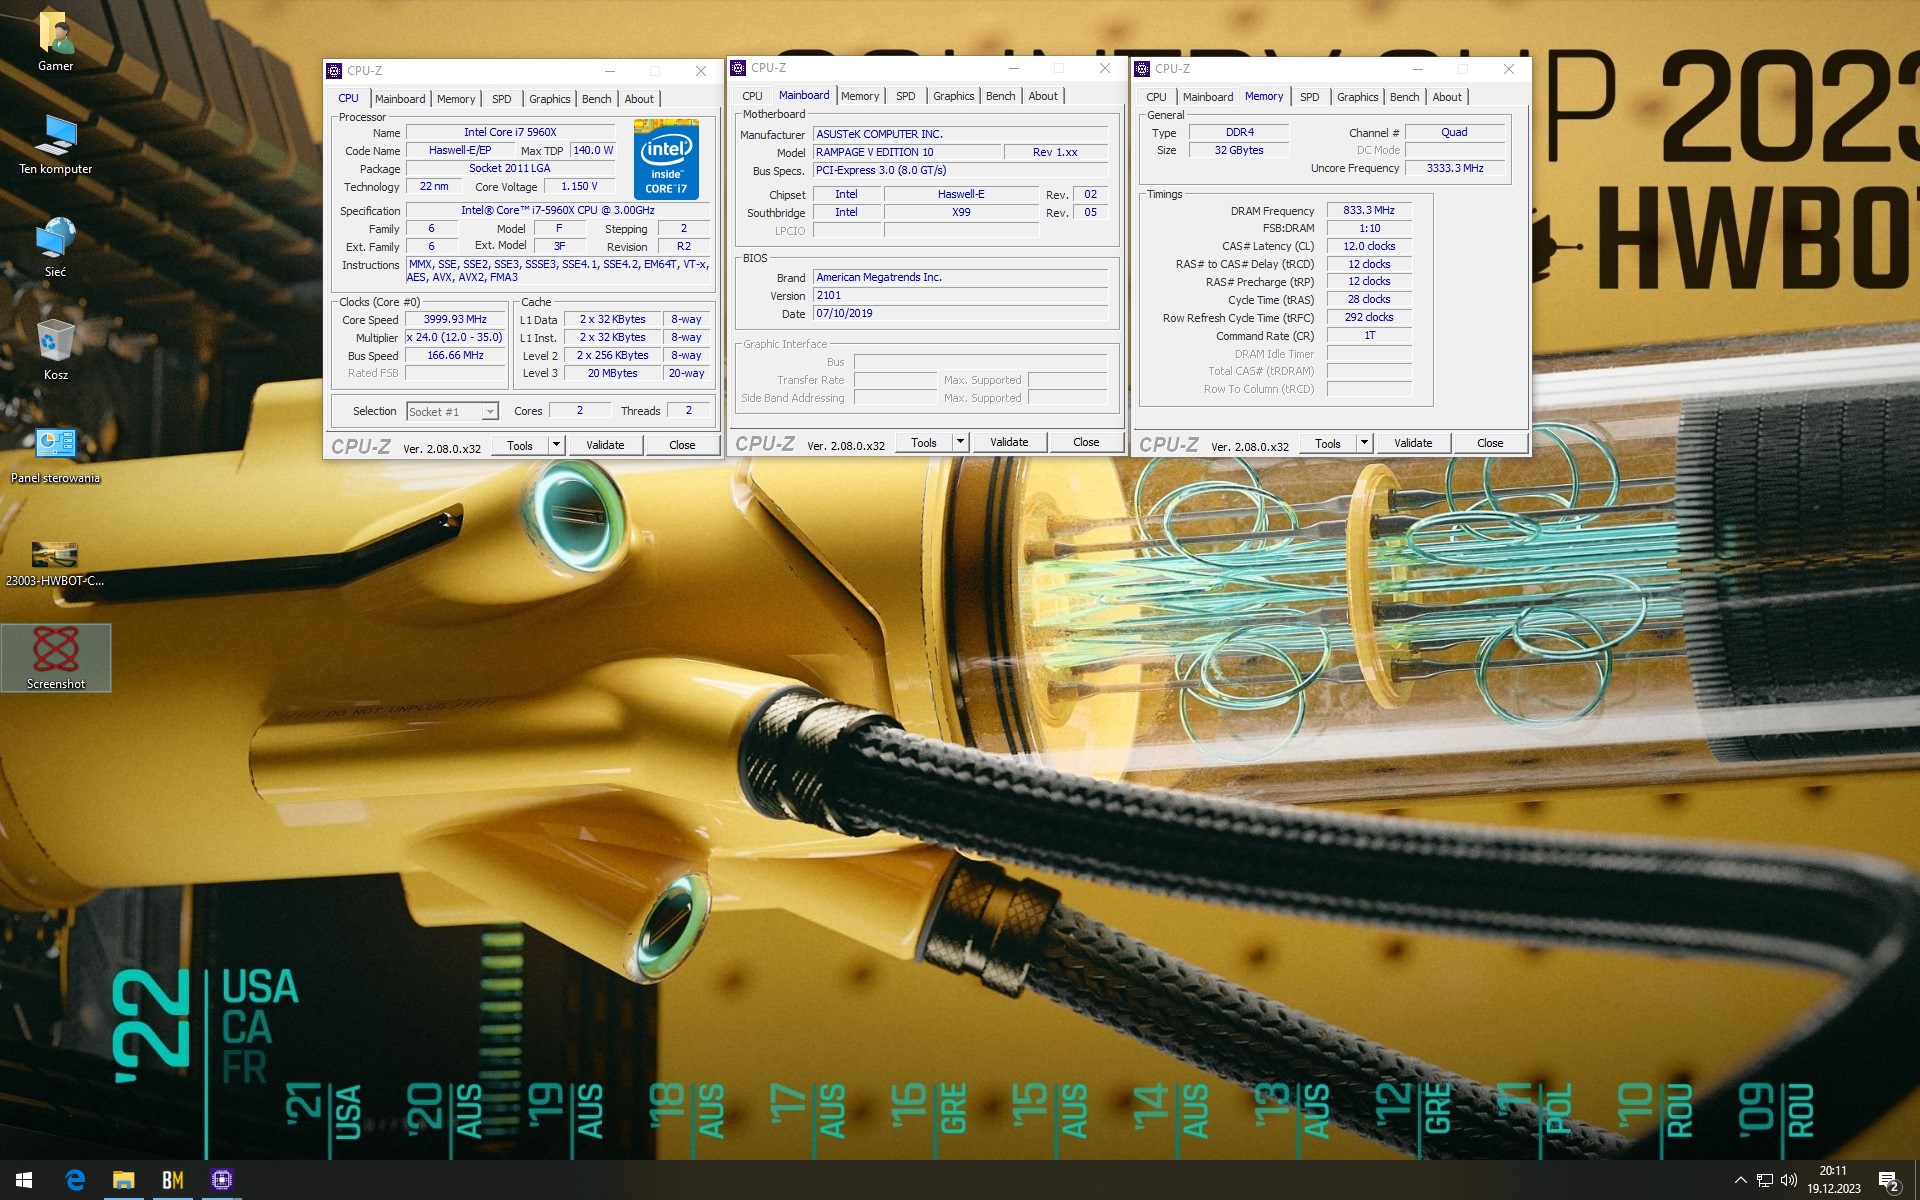Open File Explorer from taskbar
This screenshot has height=1200, width=1920.
(x=123, y=1180)
